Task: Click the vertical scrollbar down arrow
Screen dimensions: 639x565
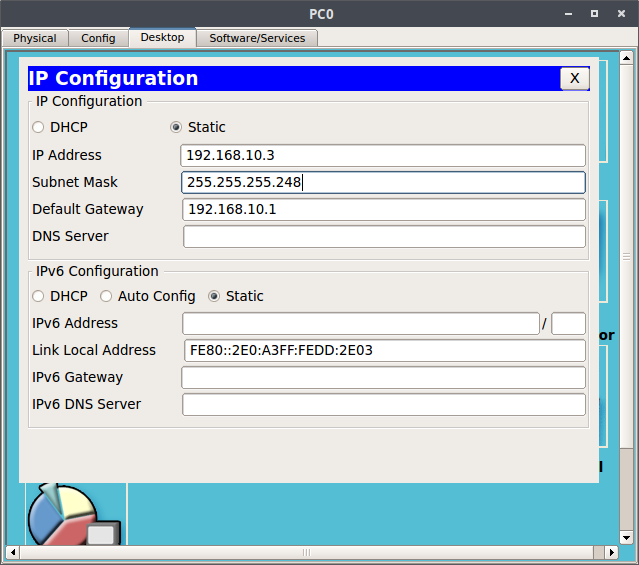Action: 626,538
